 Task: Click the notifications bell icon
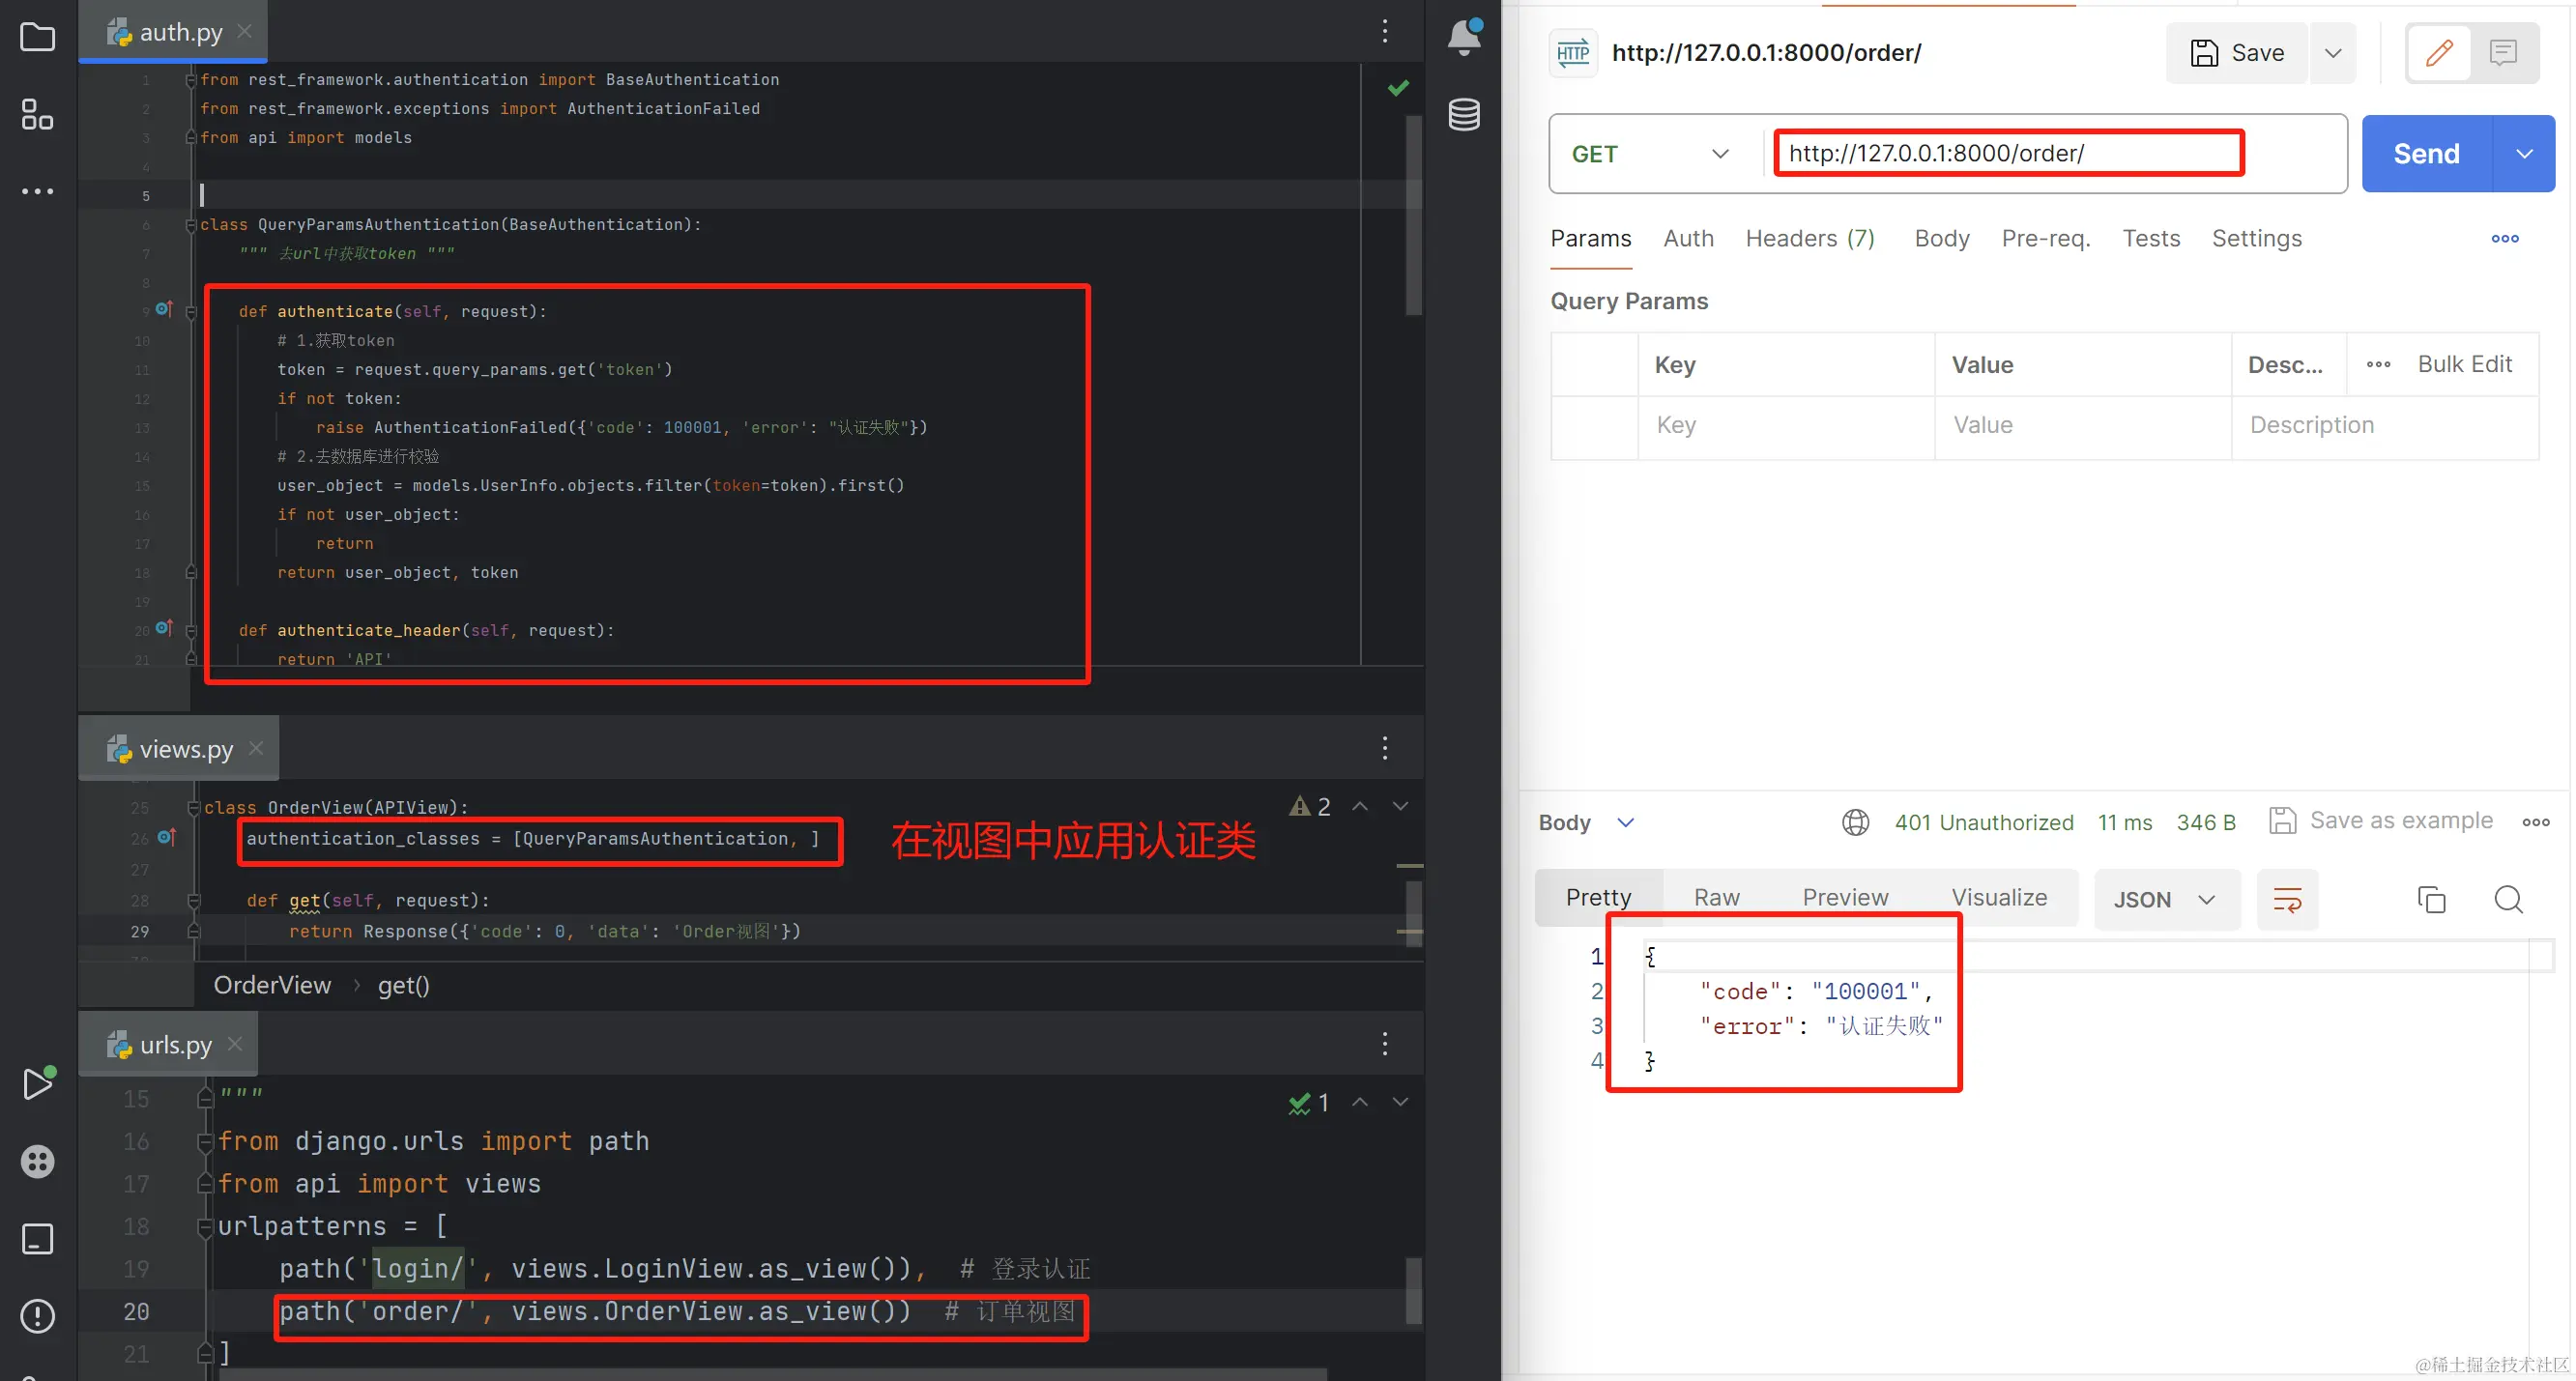[x=1464, y=37]
